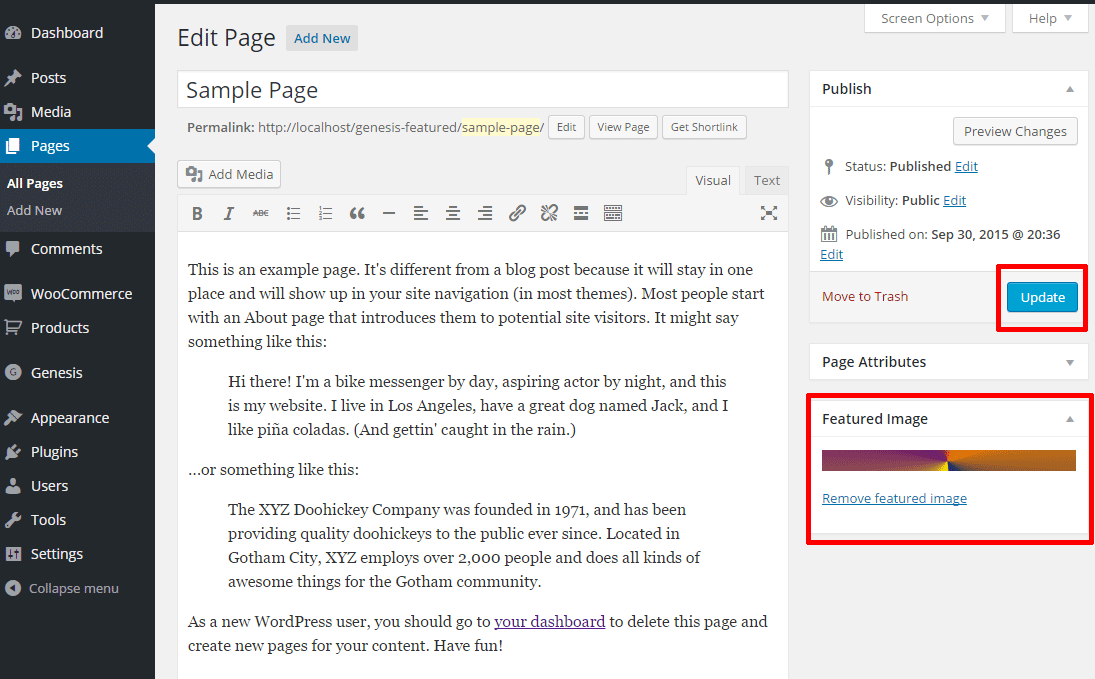Click the Sample Page title field
The height and width of the screenshot is (679, 1095).
click(x=483, y=89)
